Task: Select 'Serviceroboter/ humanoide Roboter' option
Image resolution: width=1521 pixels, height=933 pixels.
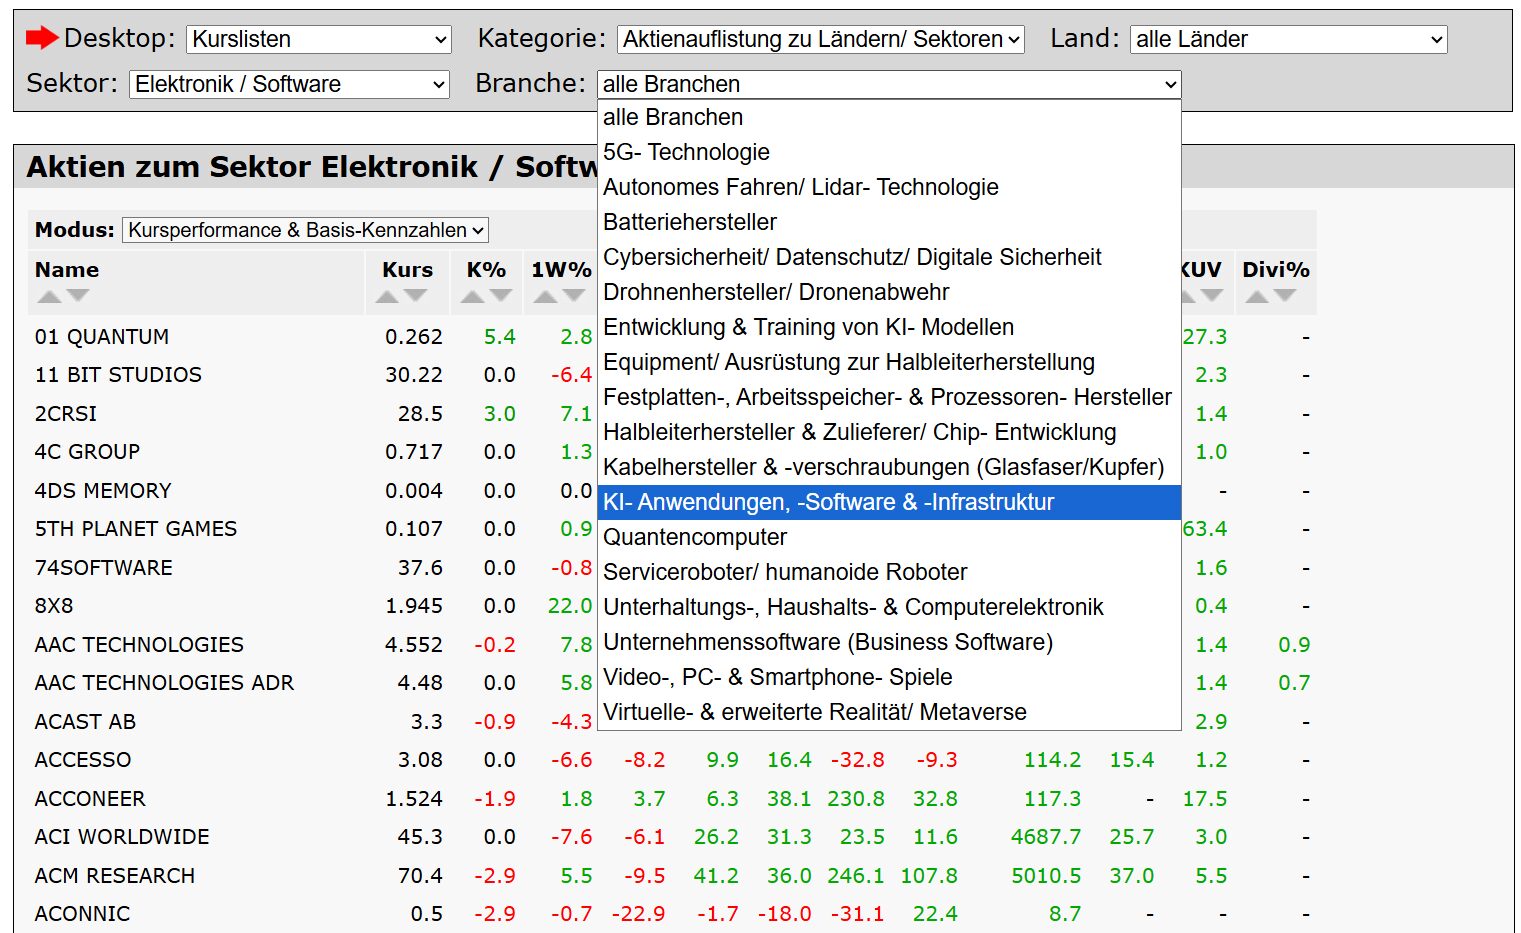Action: (889, 572)
